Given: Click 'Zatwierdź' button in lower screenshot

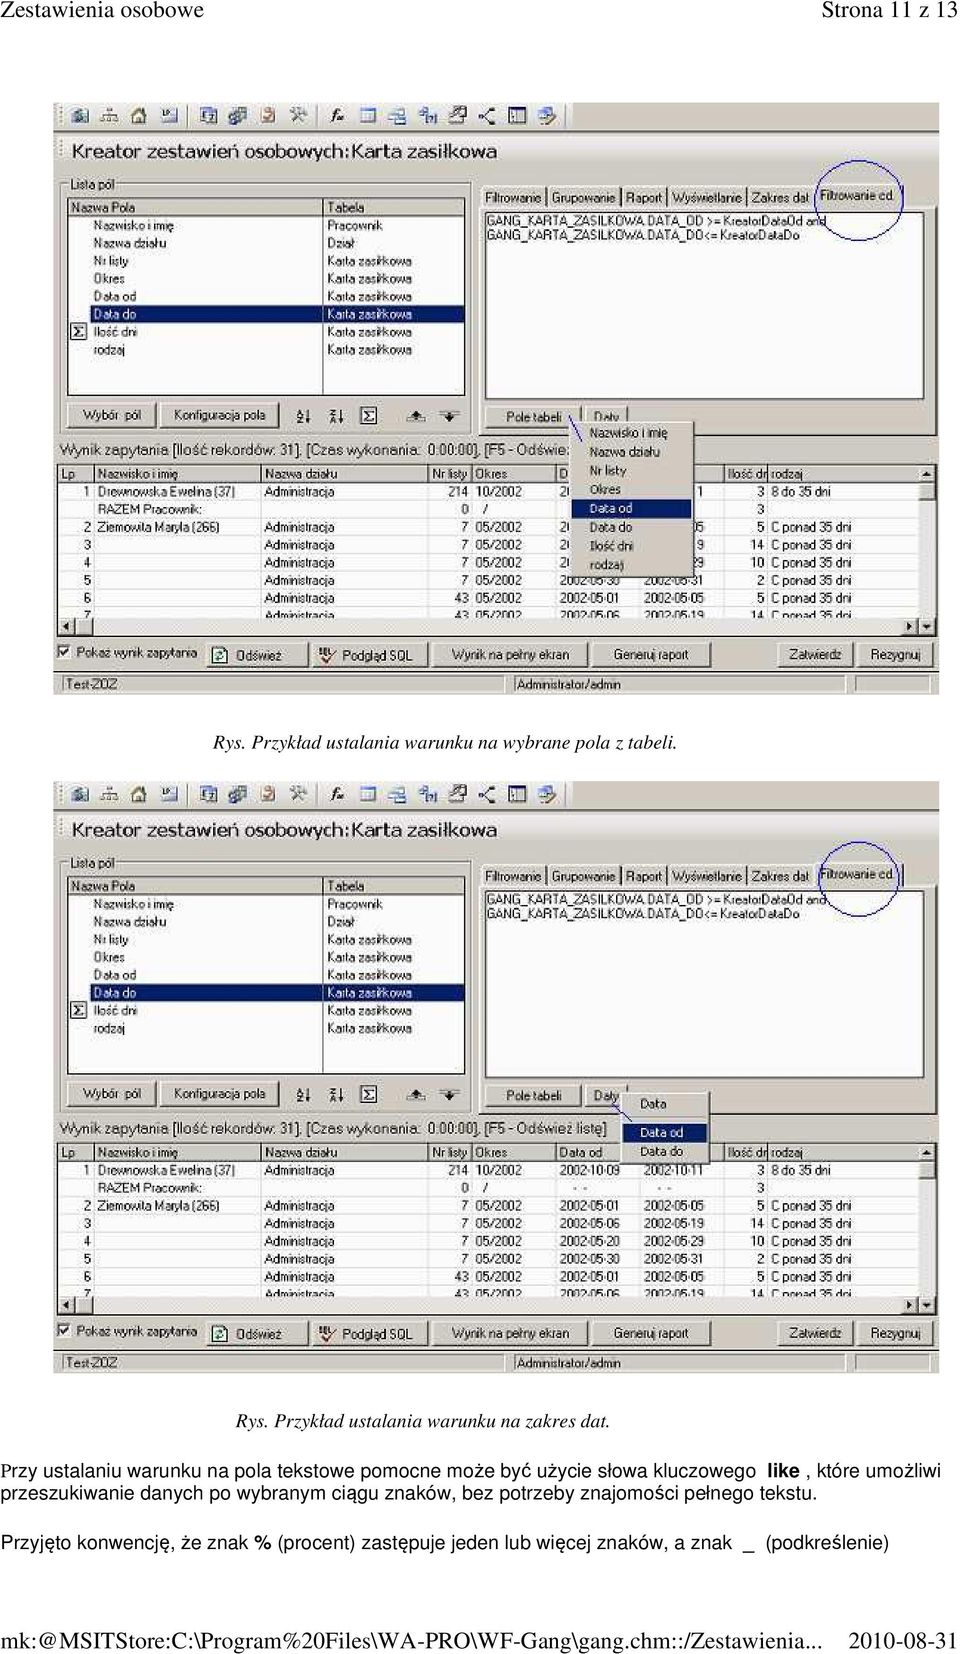Looking at the screenshot, I should (x=815, y=1334).
